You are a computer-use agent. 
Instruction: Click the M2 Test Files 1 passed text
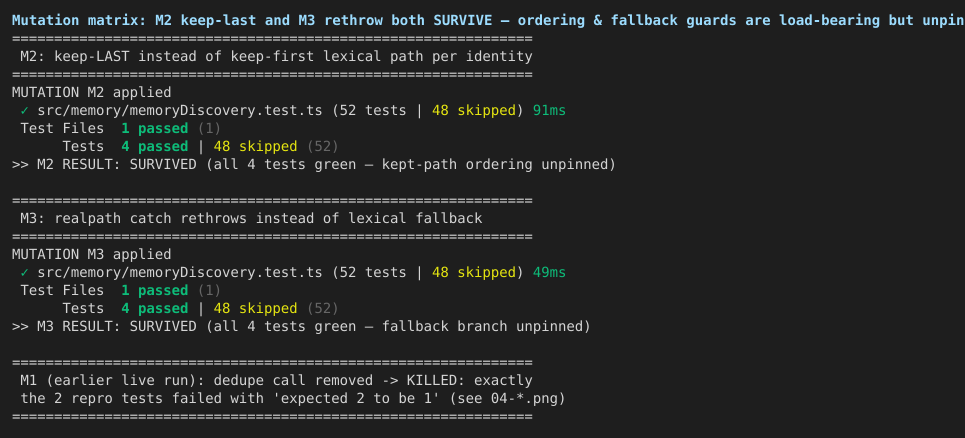(x=154, y=129)
